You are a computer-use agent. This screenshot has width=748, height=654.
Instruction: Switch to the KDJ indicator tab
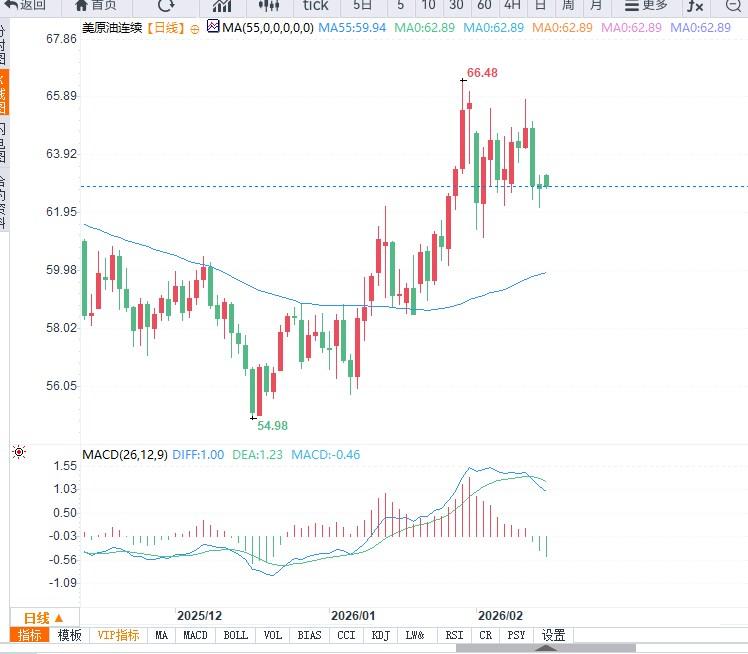[380, 635]
